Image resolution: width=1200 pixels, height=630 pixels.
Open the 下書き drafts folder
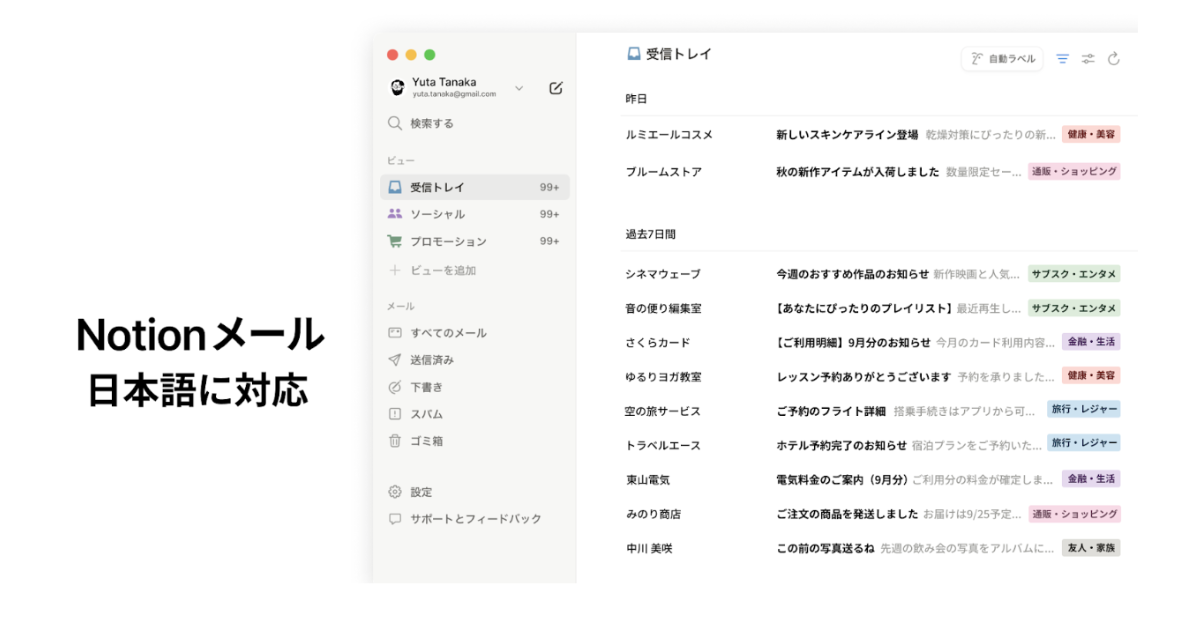(x=429, y=387)
